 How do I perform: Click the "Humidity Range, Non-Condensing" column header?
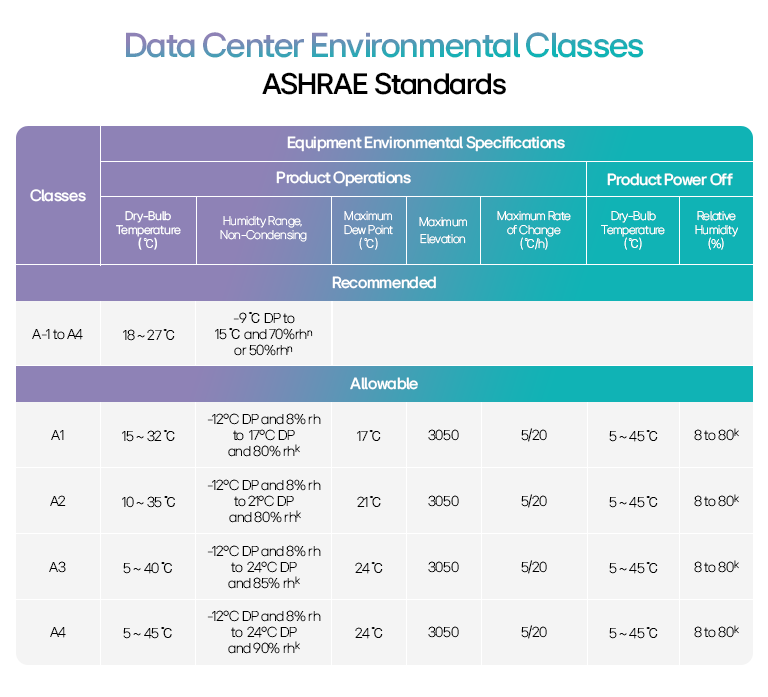261,227
